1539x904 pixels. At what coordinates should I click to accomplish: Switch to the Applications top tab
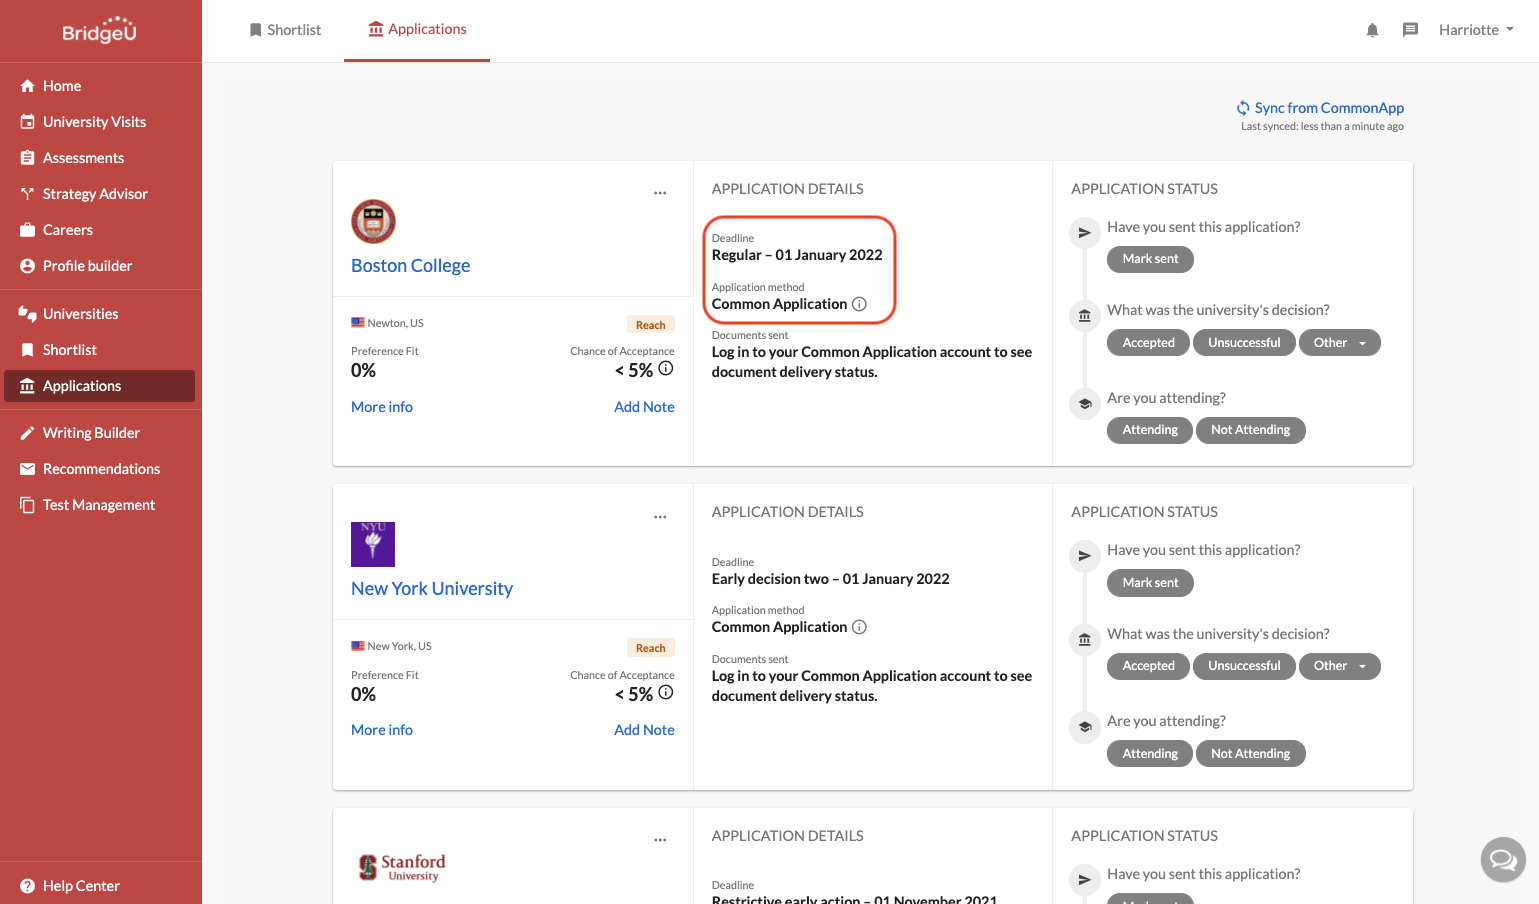tap(417, 30)
